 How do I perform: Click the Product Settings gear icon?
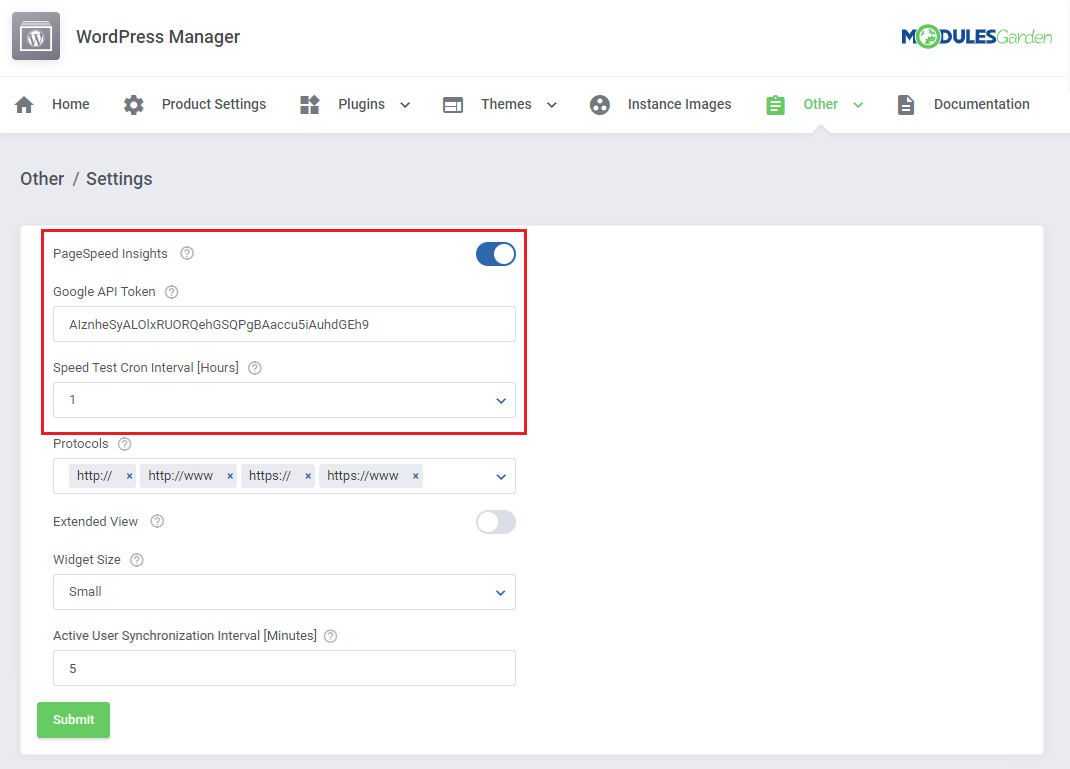[134, 104]
